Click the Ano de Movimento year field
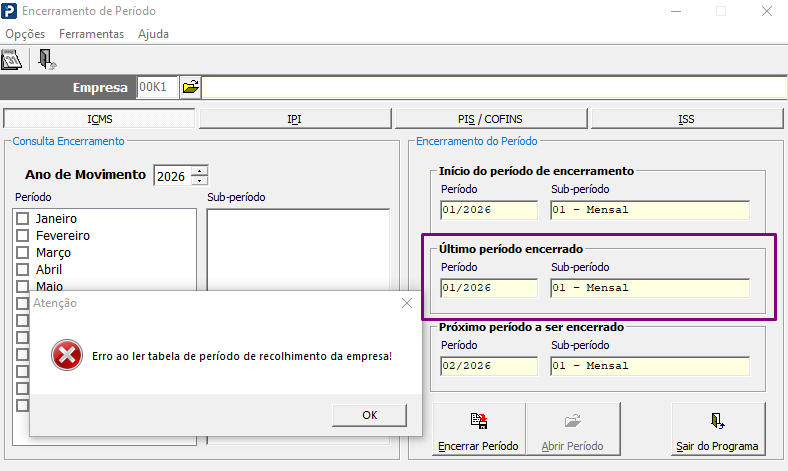 [x=172, y=176]
